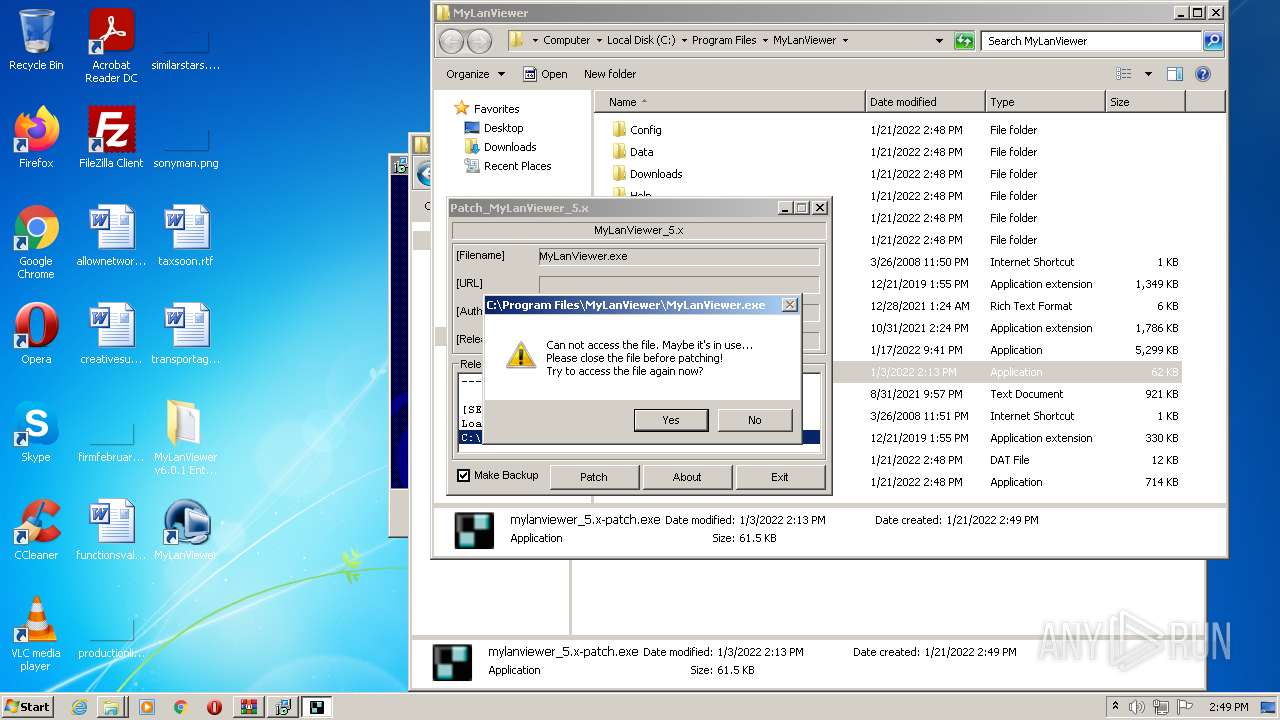Open Acrobat Reader DC desktop icon

click(111, 45)
